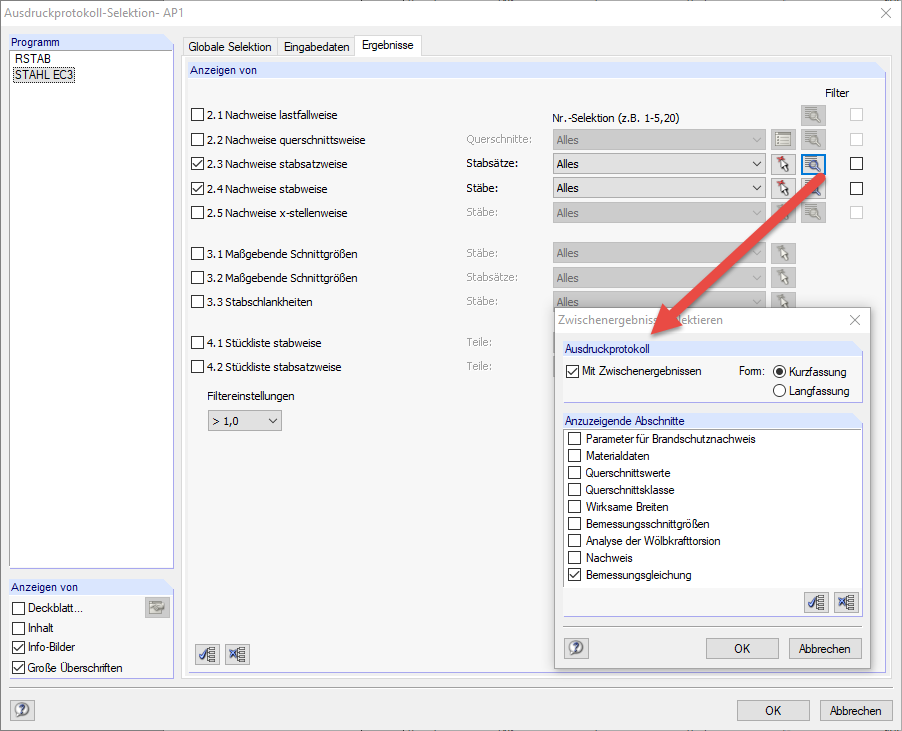Enable 2.1 Nachweise lastfallweise
This screenshot has height=731, width=902.
(x=197, y=114)
